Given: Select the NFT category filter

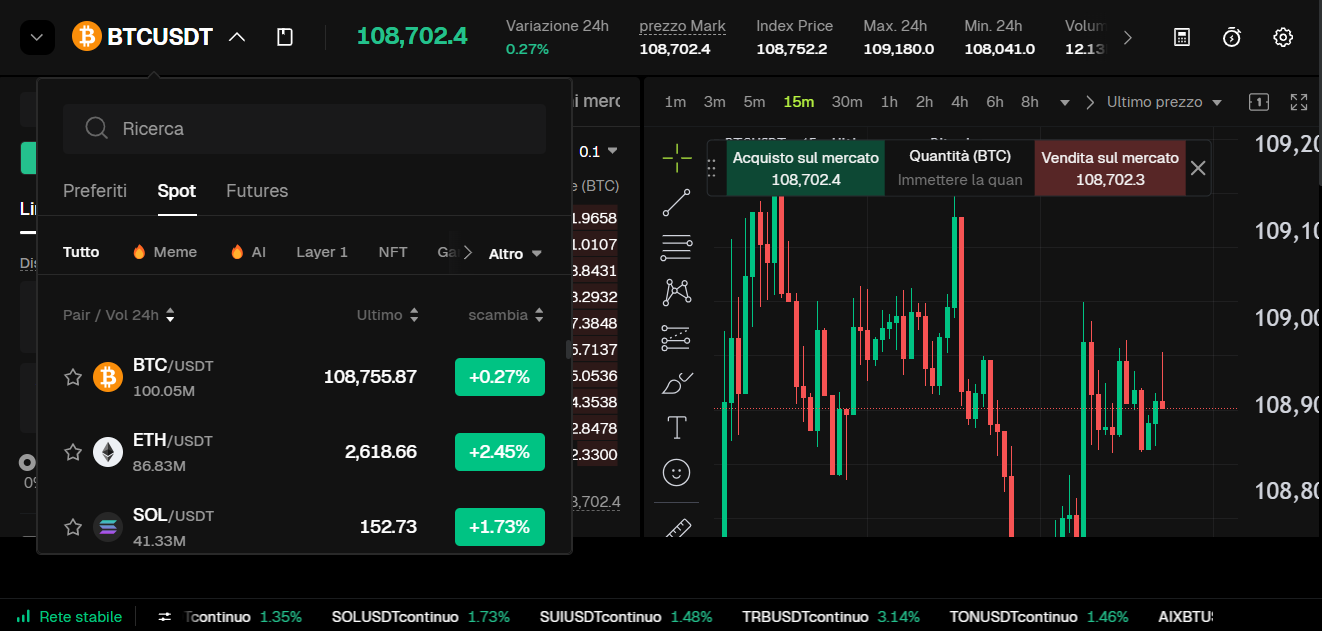Looking at the screenshot, I should point(393,252).
